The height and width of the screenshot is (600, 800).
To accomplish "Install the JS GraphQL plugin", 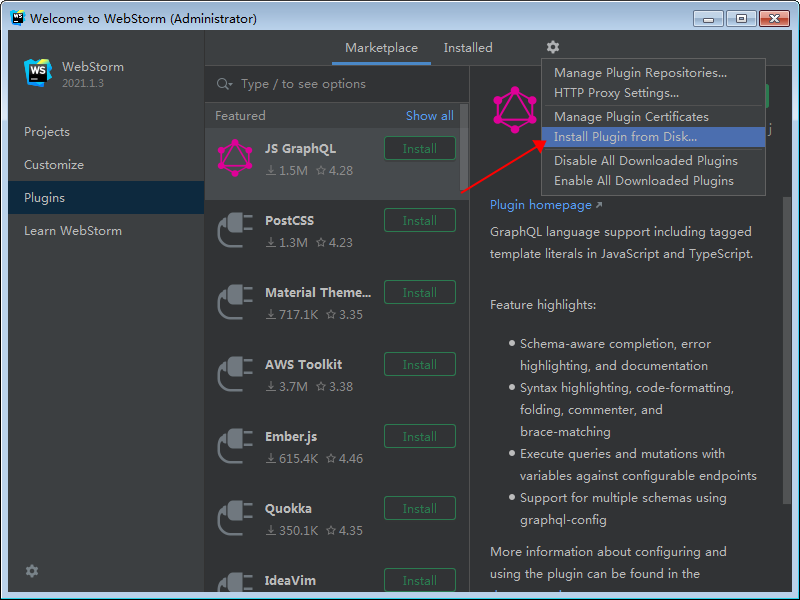I will click(419, 148).
